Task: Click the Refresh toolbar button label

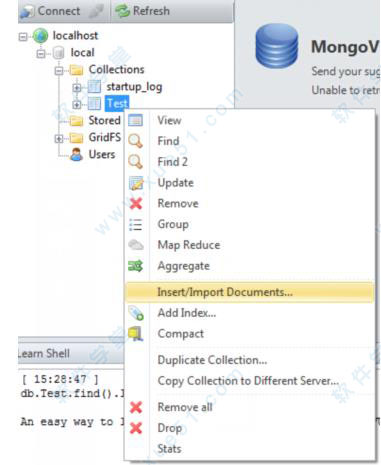Action: coord(151,11)
